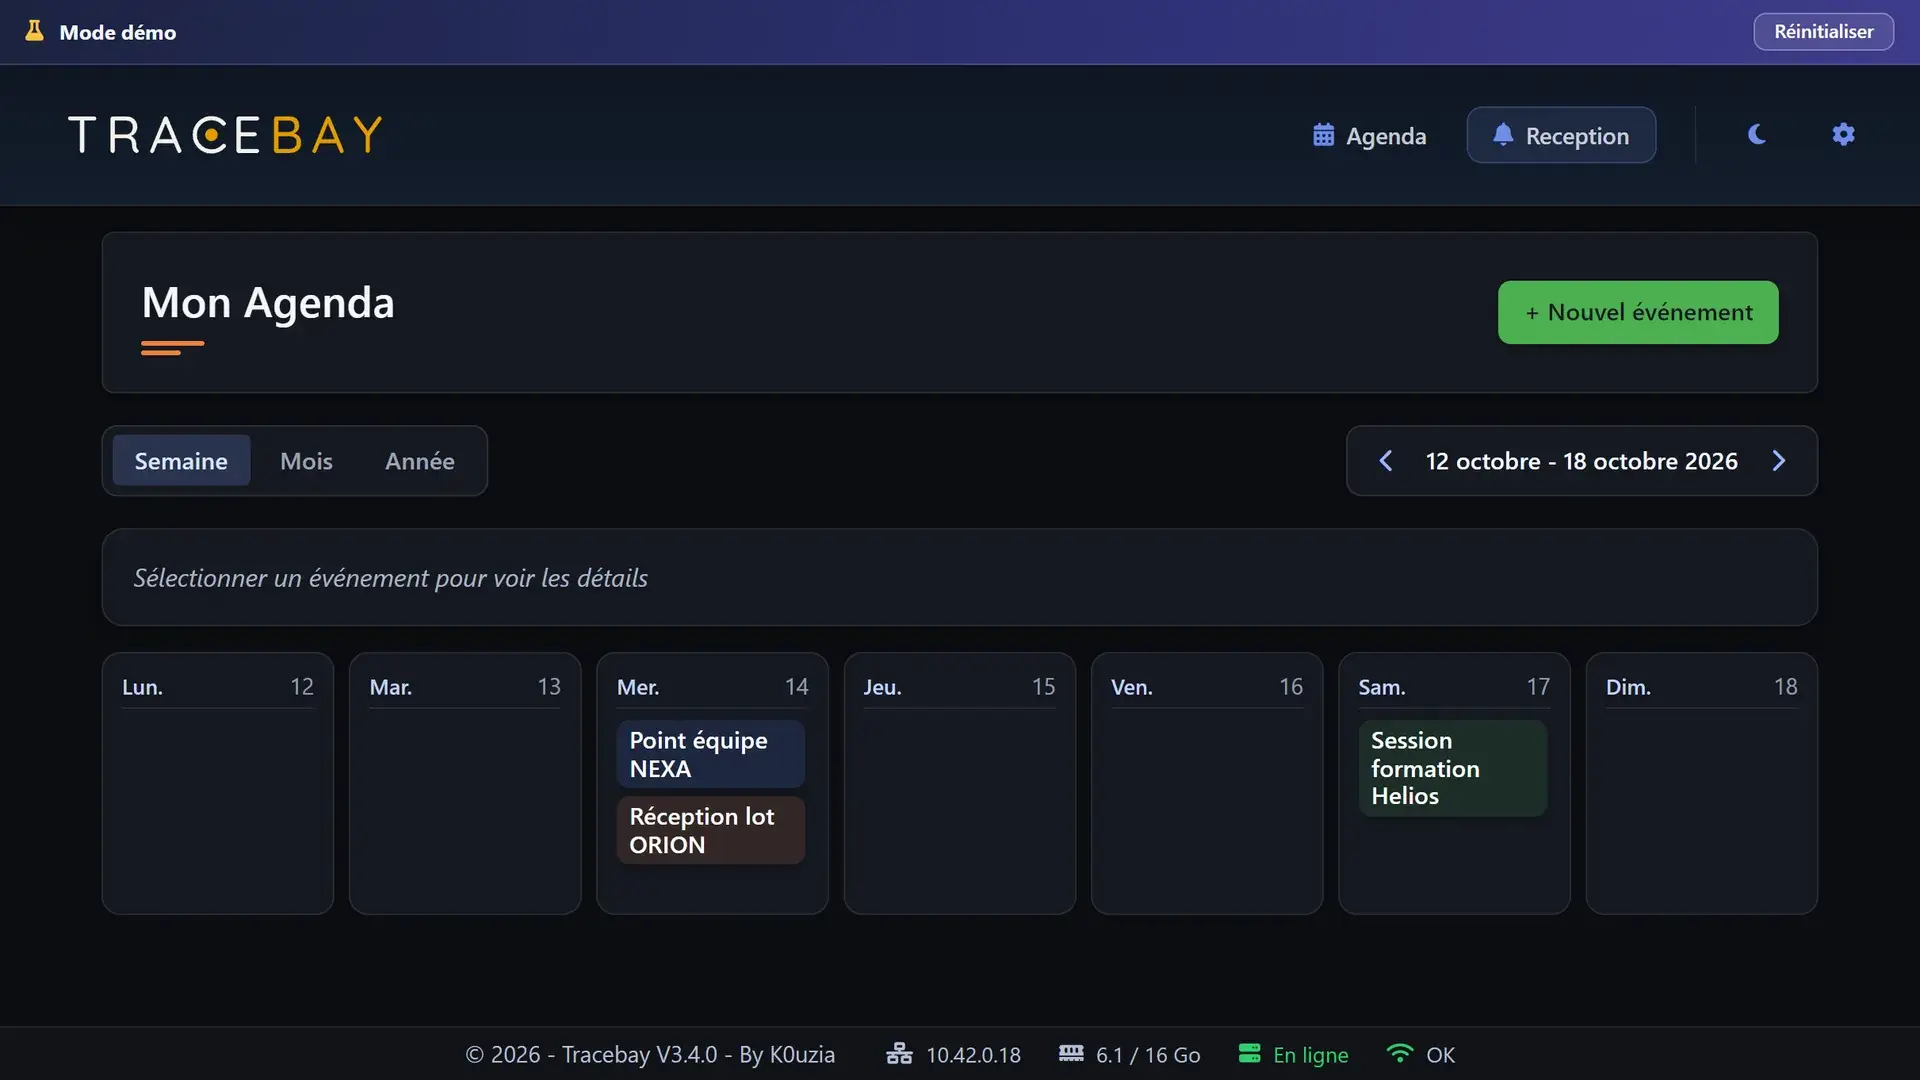Viewport: 1920px width, 1080px height.
Task: Click the Agenda calendar icon
Action: pyautogui.click(x=1323, y=135)
